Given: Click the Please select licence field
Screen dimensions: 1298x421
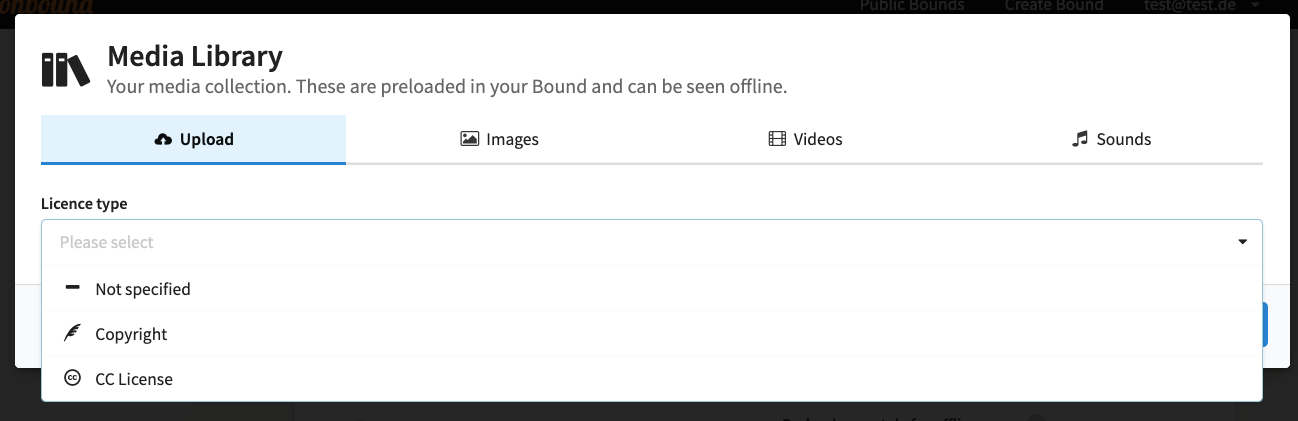Looking at the screenshot, I should click(652, 242).
